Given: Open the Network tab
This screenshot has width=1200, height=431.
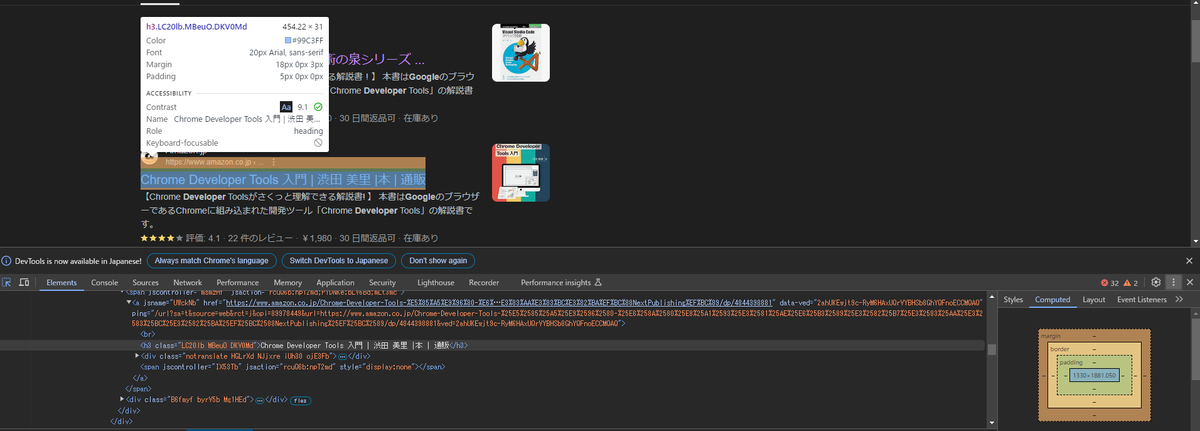Looking at the screenshot, I should (x=187, y=283).
